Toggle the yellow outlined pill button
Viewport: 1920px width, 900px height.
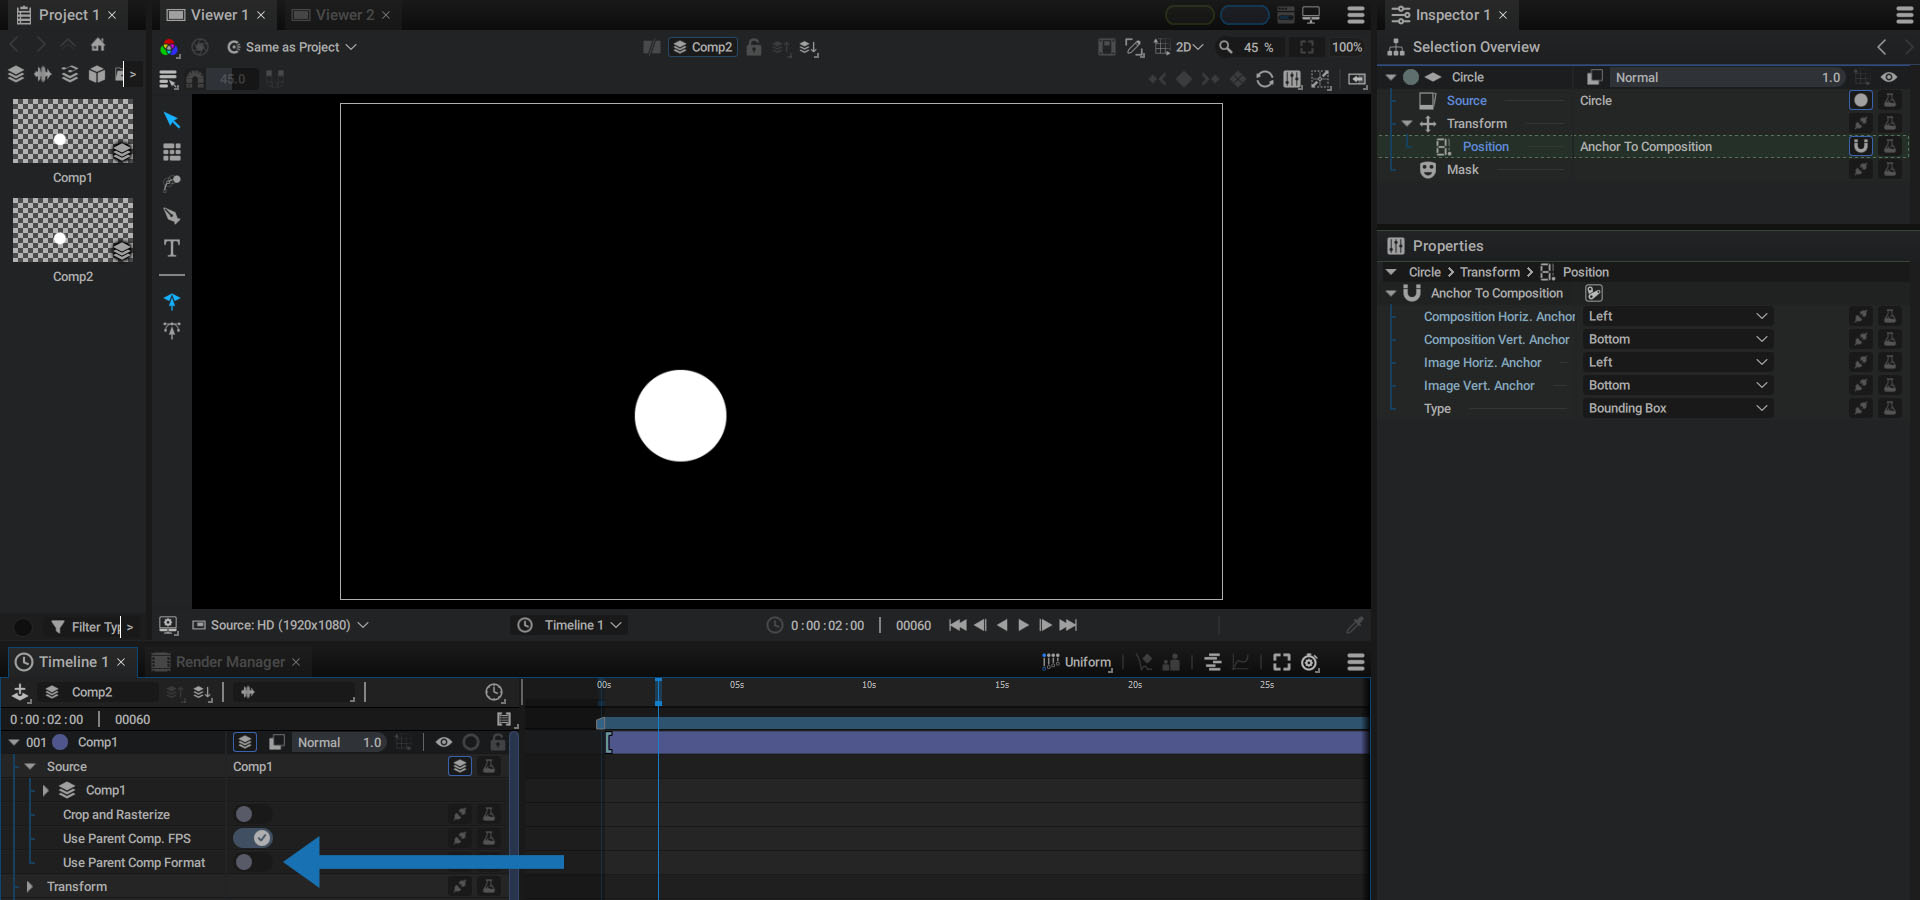pos(1190,15)
